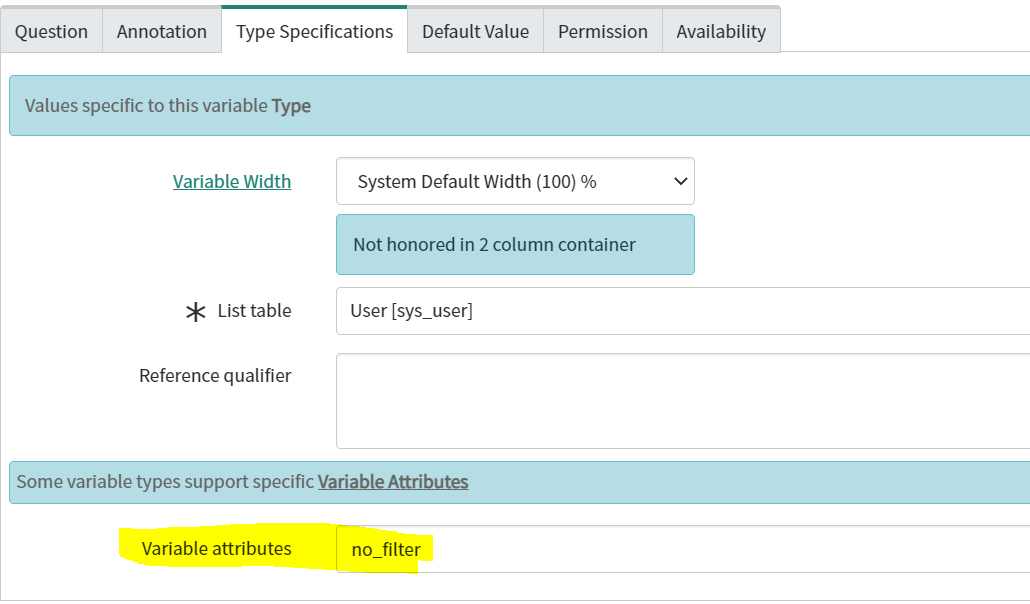Screen dimensions: 1030x604
Task: Follow the Variable Width help link
Action: (231, 181)
